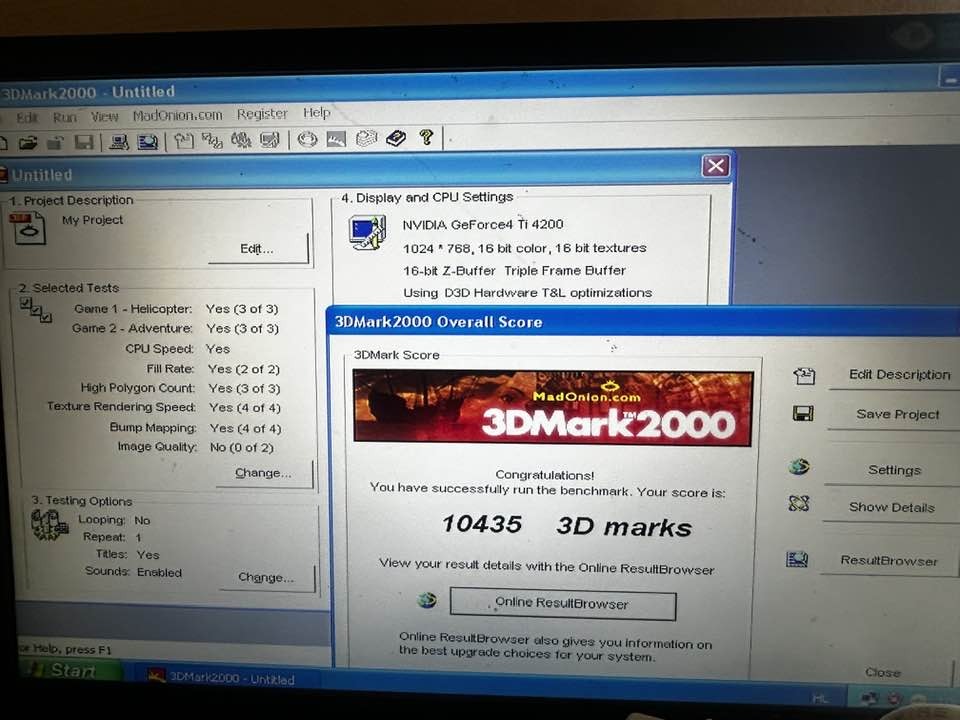This screenshot has width=960, height=720.
Task: Click the closed-folder toolbar icon beside Save
Action: [x=56, y=143]
